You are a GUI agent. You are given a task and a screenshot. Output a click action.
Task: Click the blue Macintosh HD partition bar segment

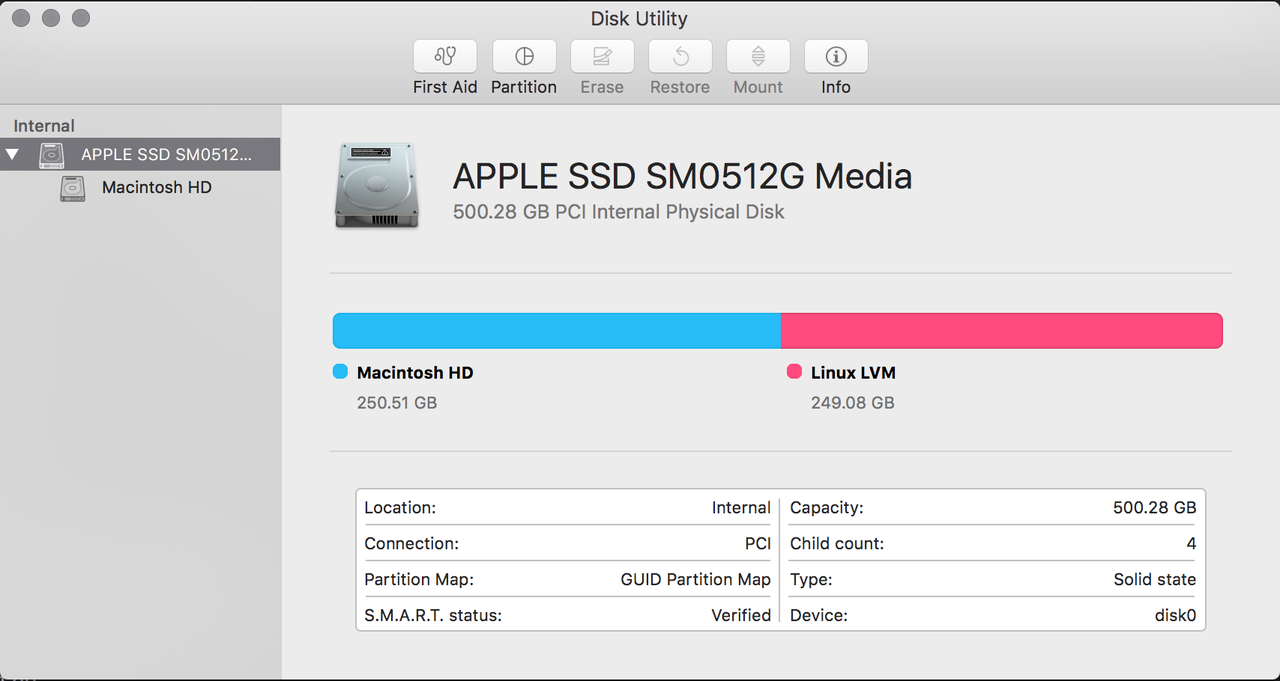557,330
